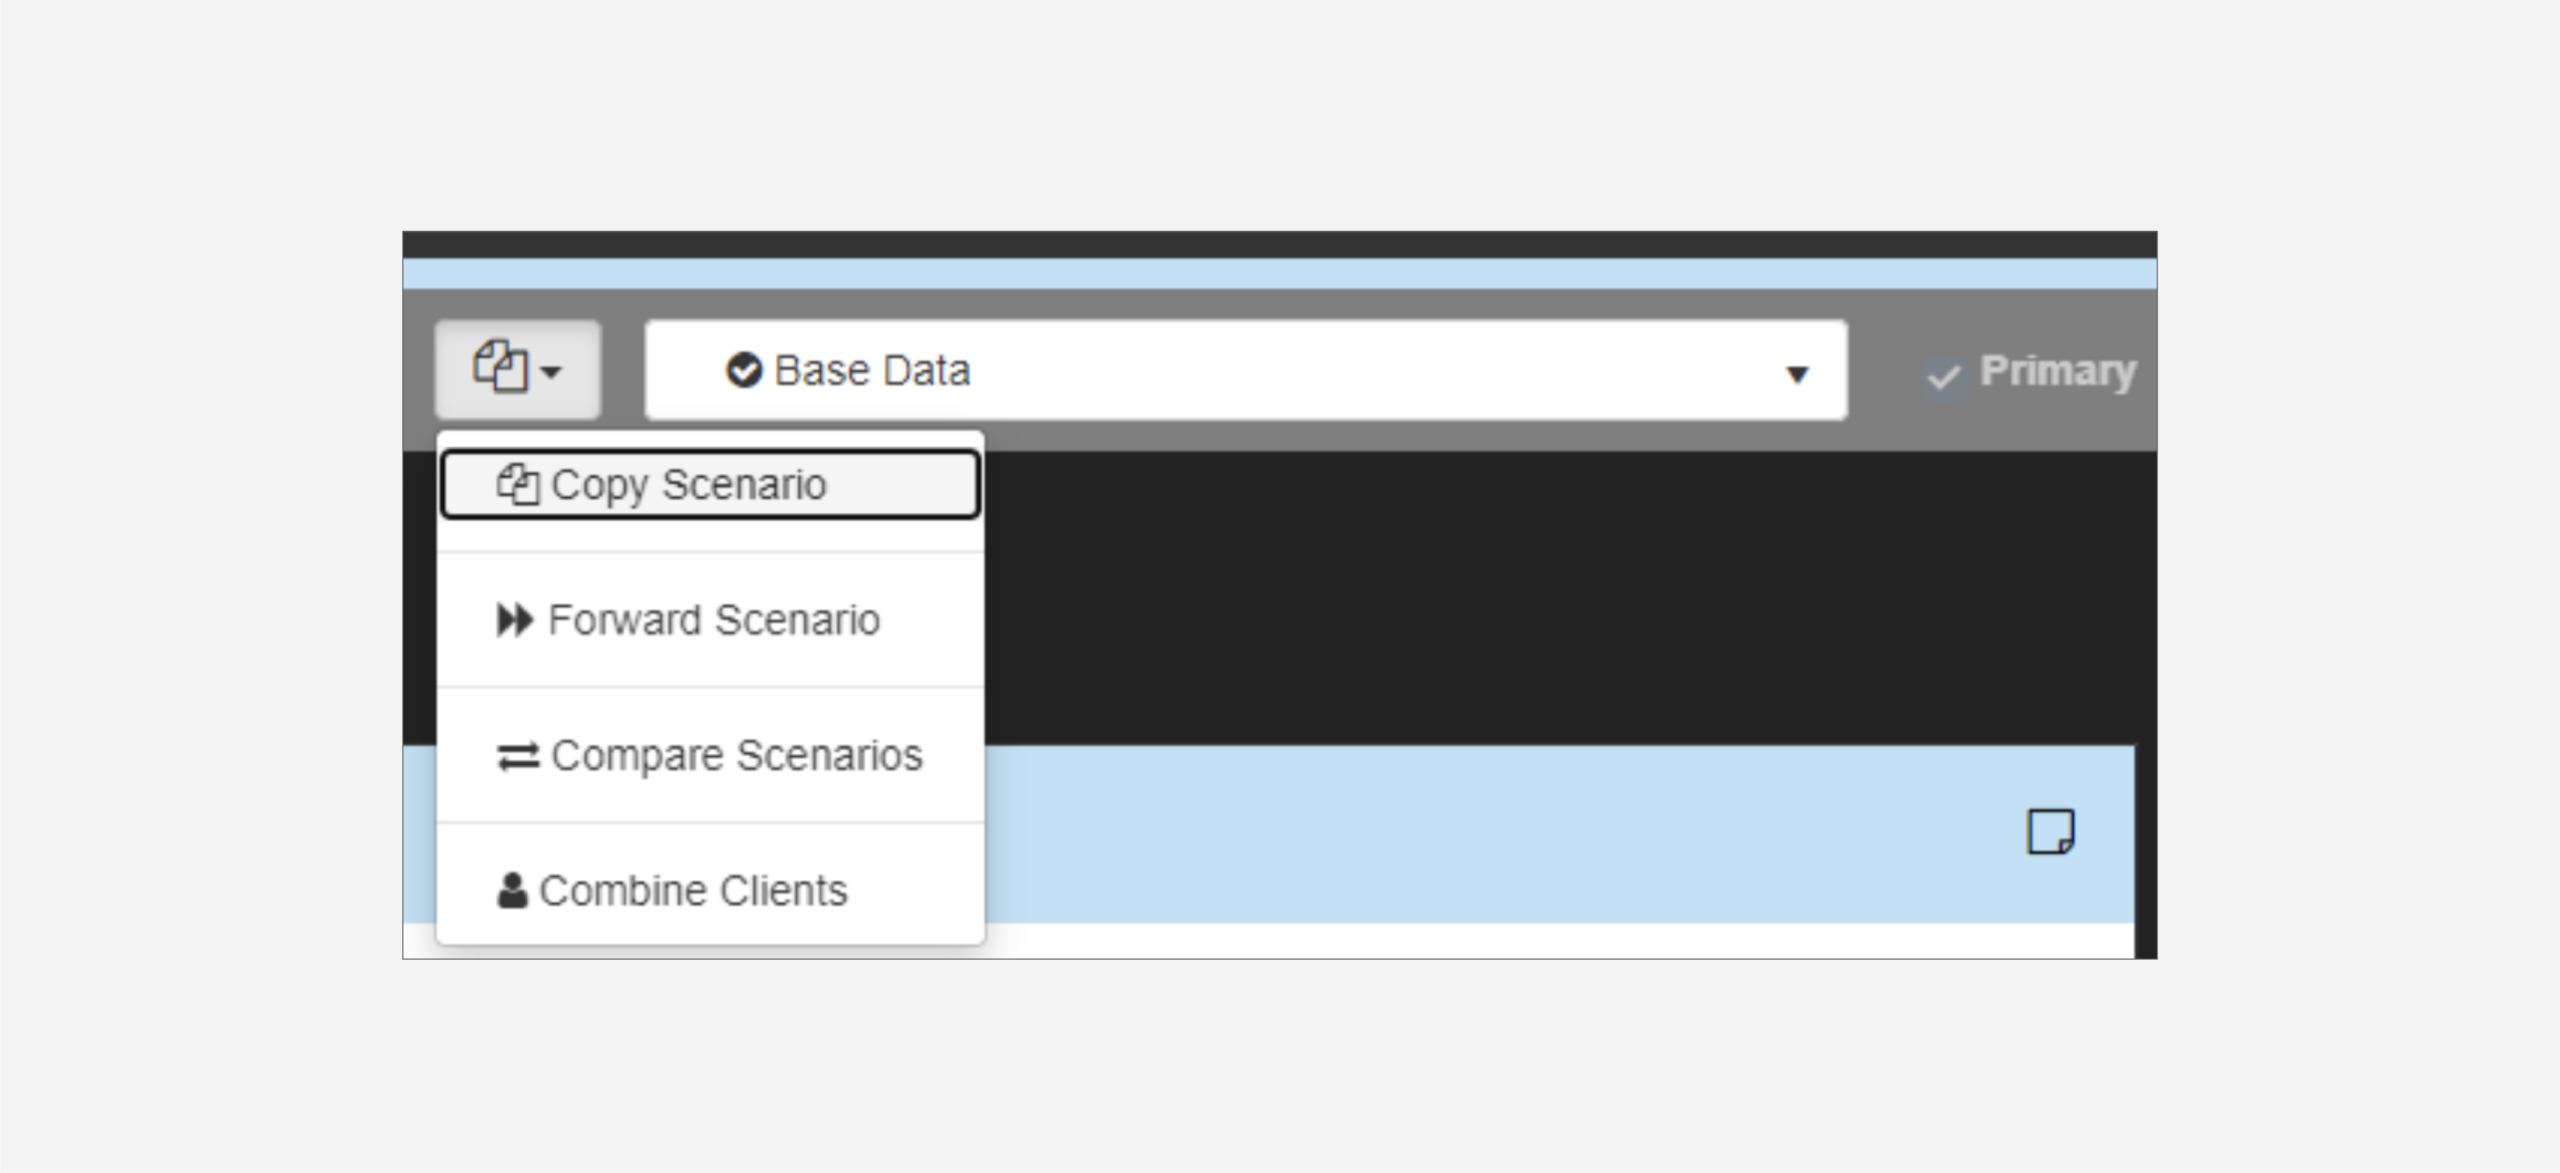Viewport: 2560px width, 1173px height.
Task: Click the fast-forward icon beside Forward Scenario
Action: pyautogui.click(x=515, y=620)
